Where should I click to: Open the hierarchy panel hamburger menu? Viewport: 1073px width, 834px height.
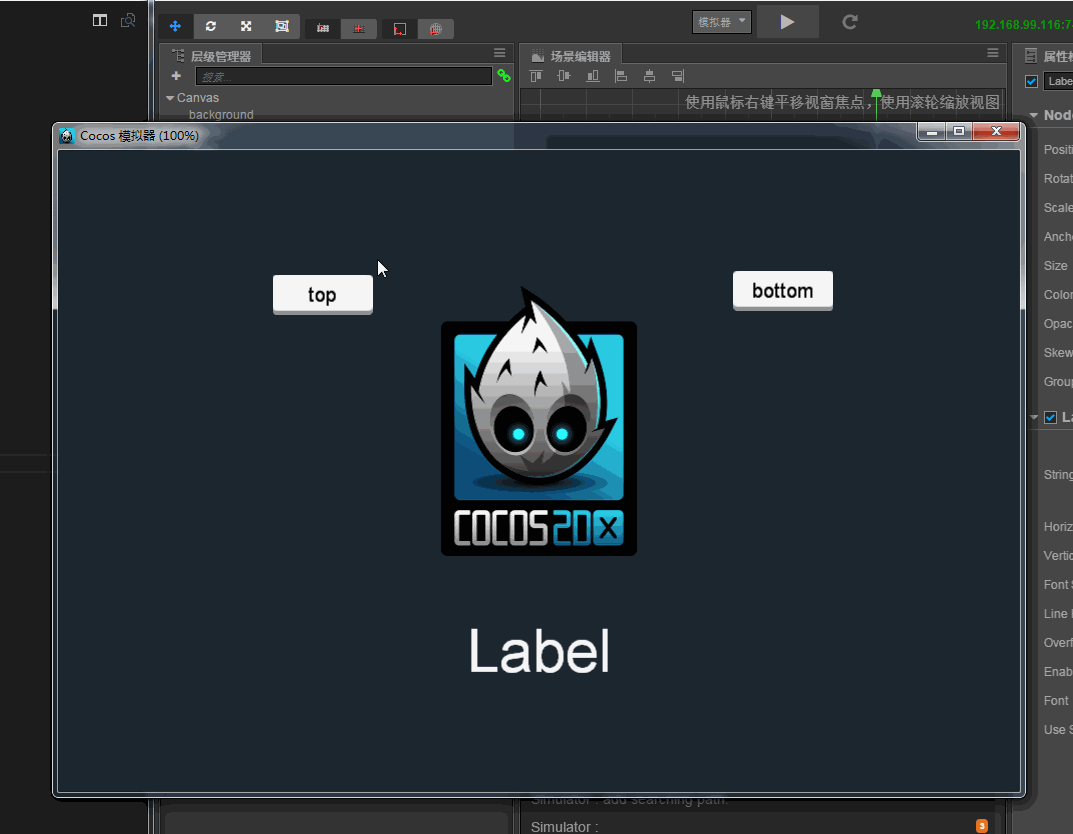(x=500, y=53)
